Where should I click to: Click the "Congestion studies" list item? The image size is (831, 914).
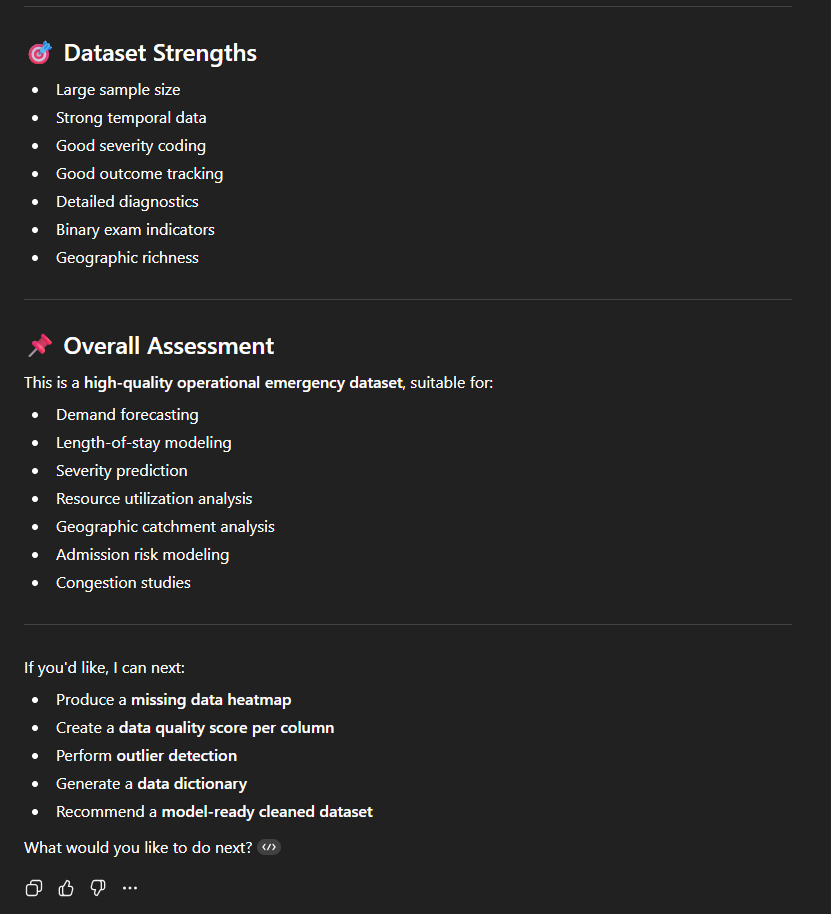pyautogui.click(x=123, y=583)
